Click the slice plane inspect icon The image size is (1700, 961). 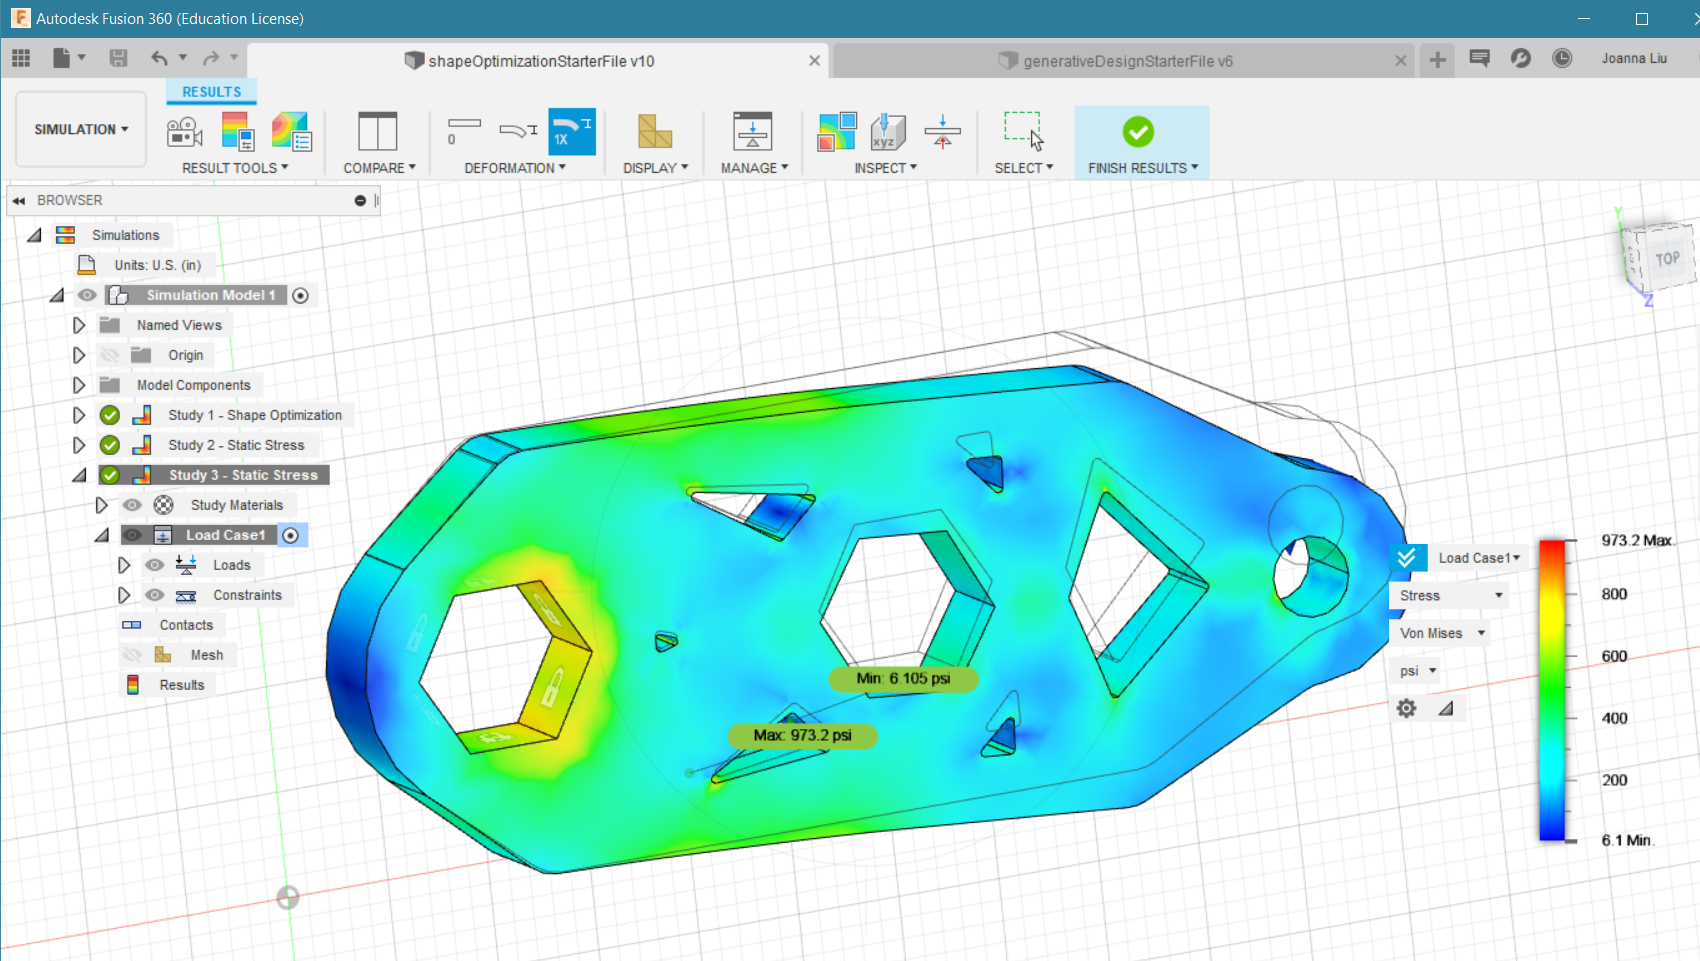click(x=942, y=131)
